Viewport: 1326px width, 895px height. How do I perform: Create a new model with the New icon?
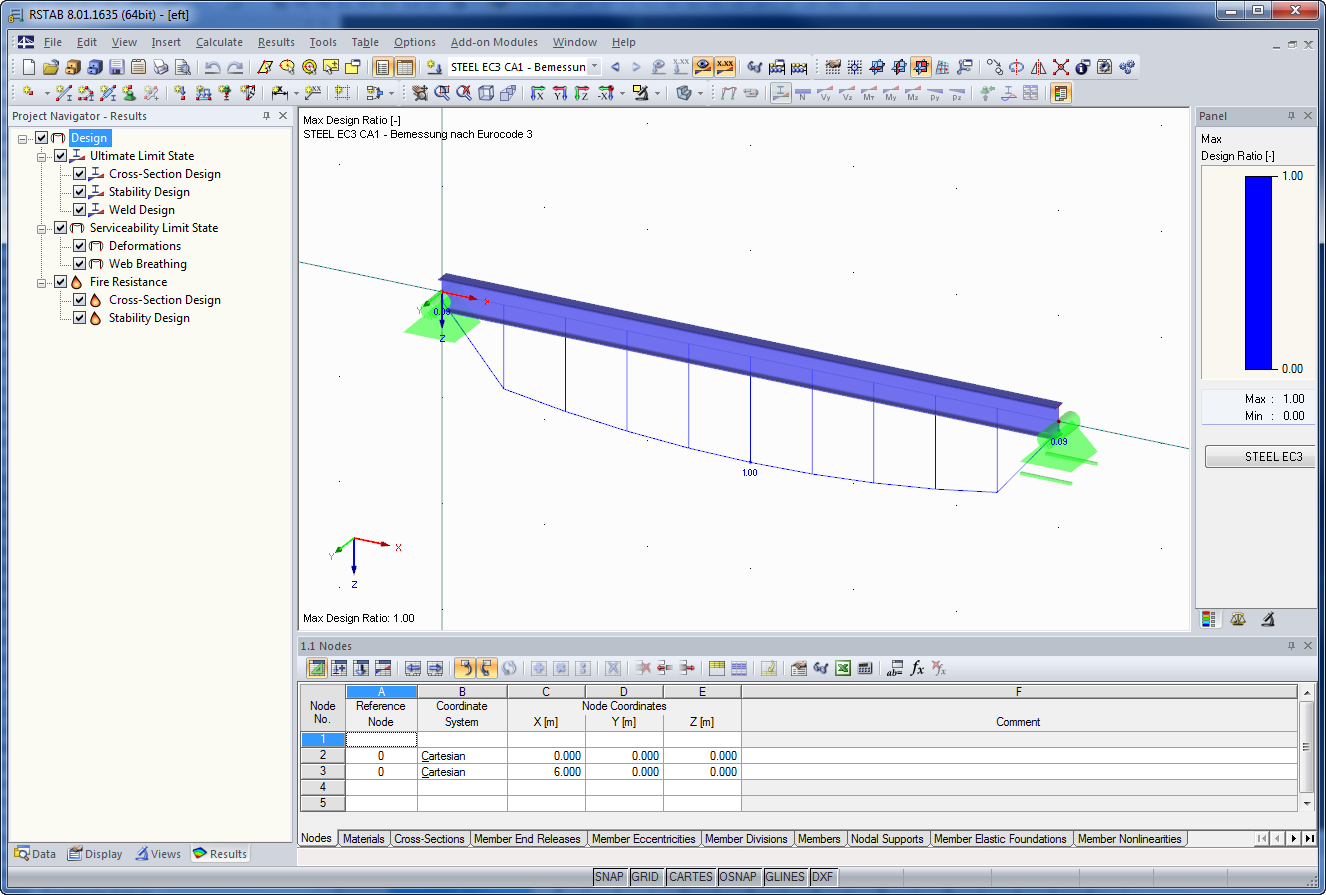click(28, 66)
